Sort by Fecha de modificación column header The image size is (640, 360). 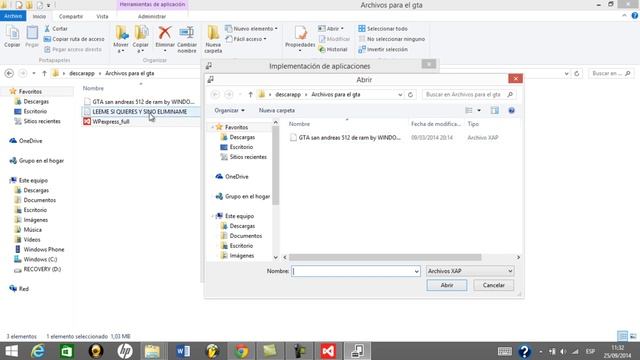(436, 124)
